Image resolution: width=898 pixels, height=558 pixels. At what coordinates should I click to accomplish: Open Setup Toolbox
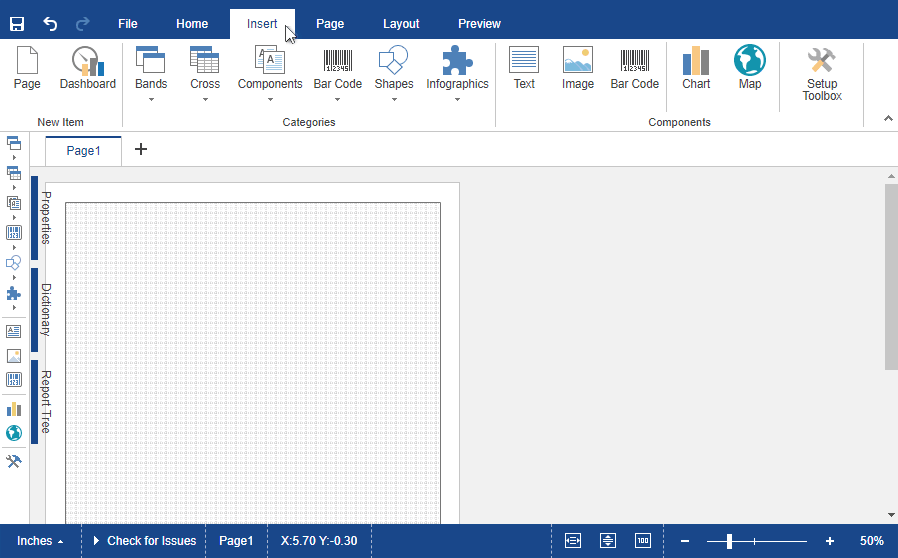(x=822, y=74)
